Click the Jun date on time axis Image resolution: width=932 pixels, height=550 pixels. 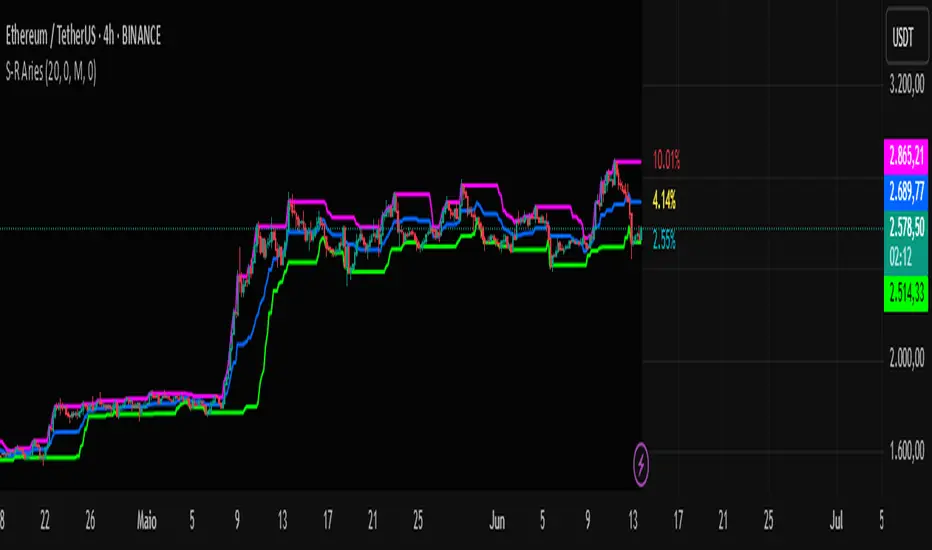point(497,521)
